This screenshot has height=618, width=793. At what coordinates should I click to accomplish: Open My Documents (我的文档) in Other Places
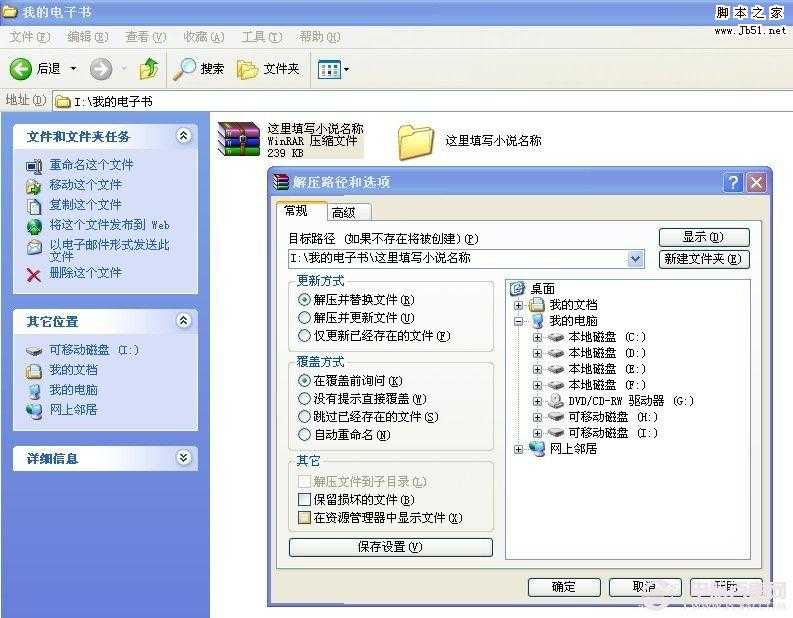pos(73,370)
